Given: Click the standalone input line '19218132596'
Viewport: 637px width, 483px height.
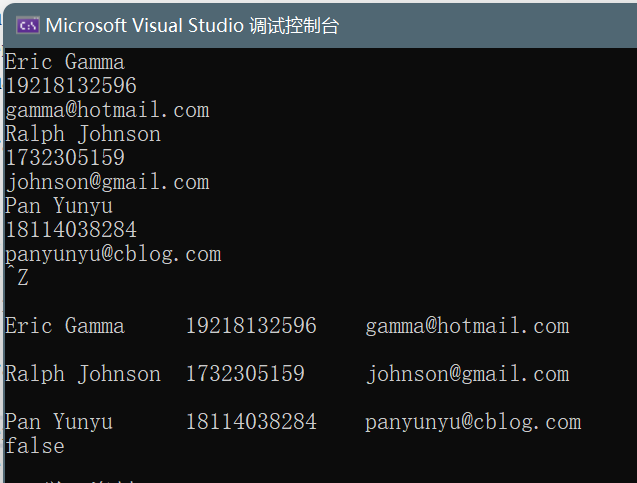Looking at the screenshot, I should click(71, 86).
